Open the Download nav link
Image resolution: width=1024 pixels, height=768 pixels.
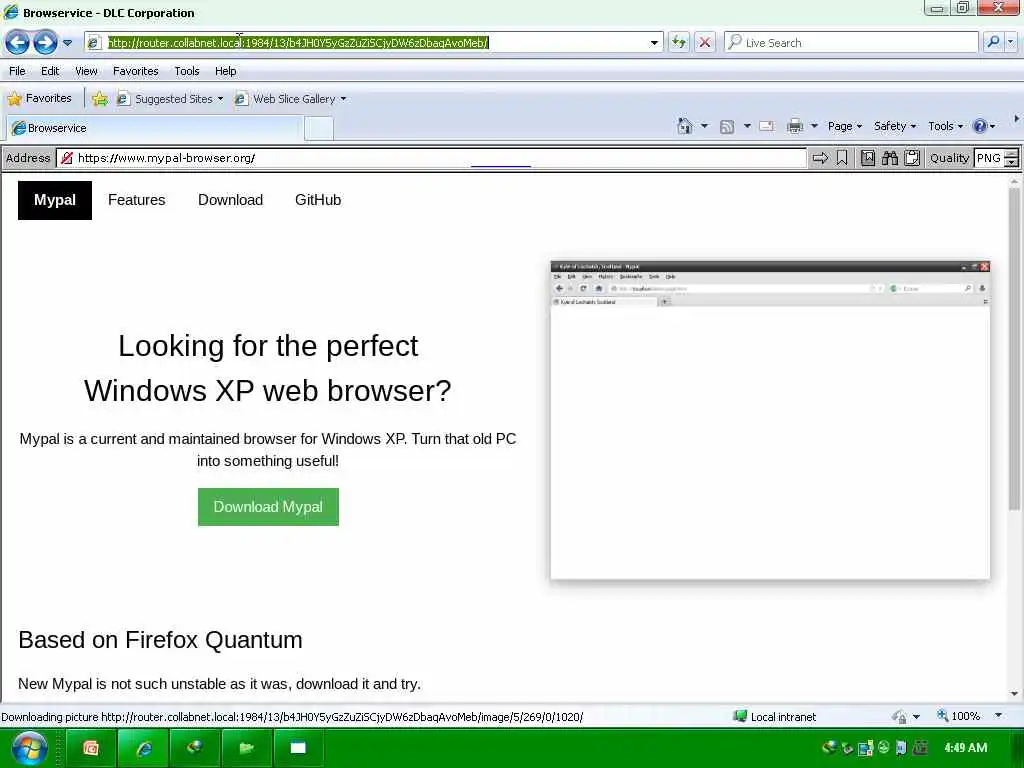231,200
